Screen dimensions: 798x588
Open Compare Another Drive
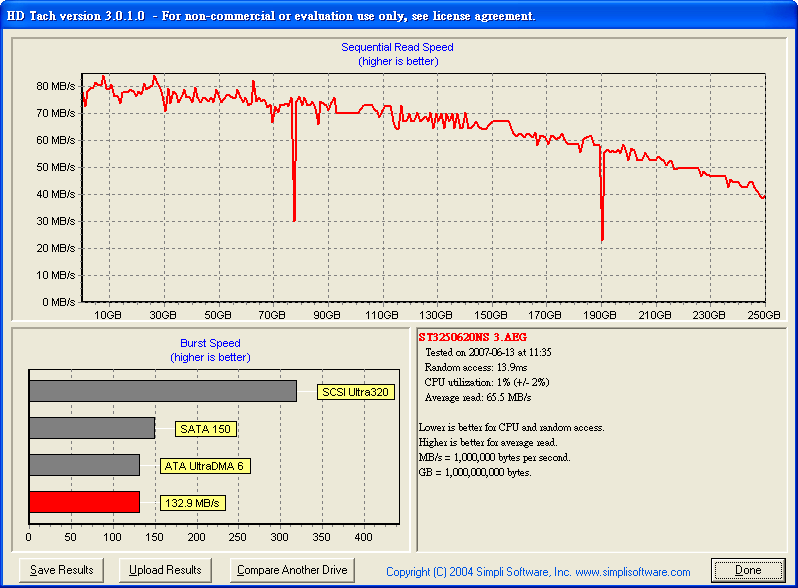tap(292, 570)
